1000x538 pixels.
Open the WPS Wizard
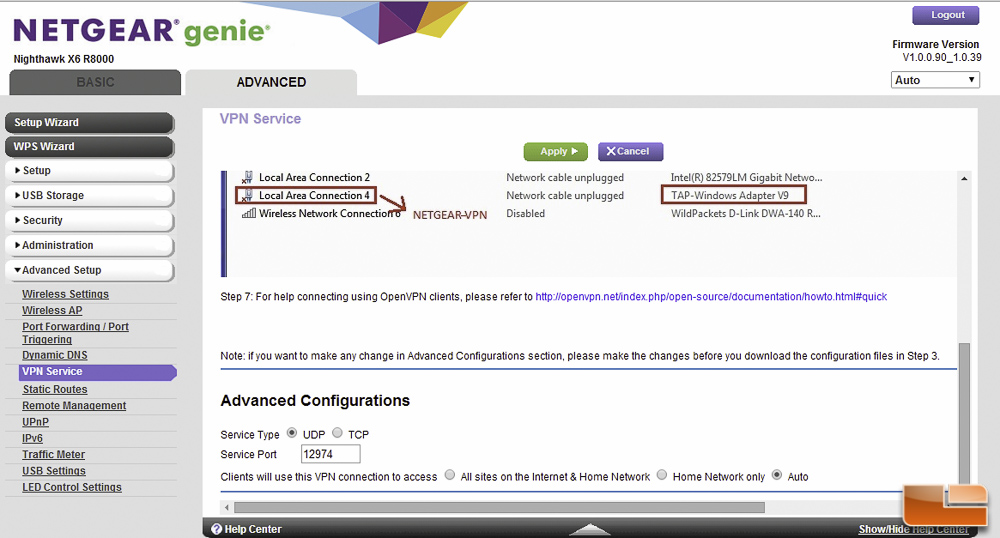89,147
